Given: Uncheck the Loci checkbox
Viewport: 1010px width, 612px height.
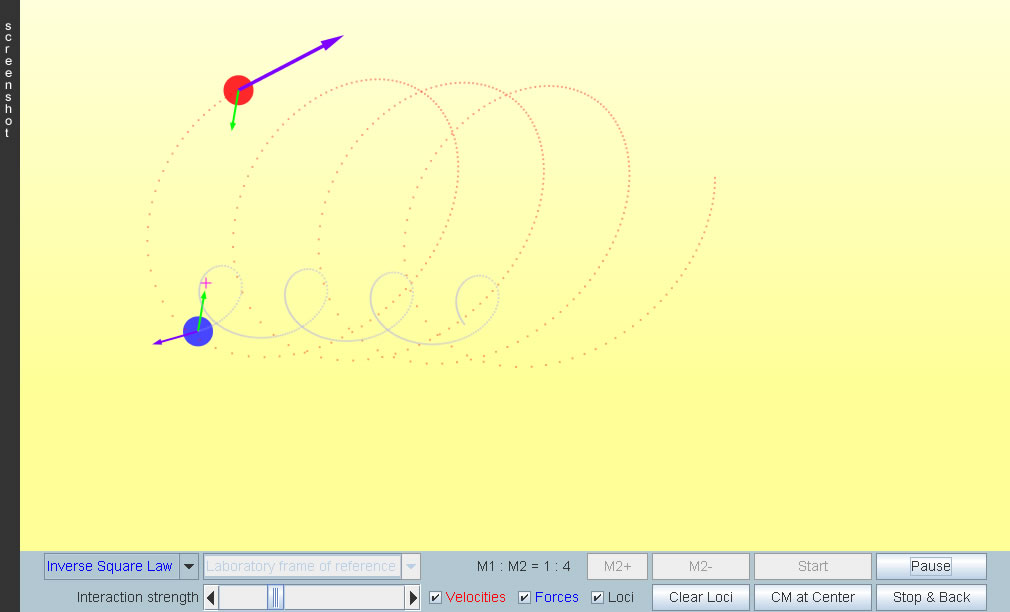Looking at the screenshot, I should (x=598, y=598).
